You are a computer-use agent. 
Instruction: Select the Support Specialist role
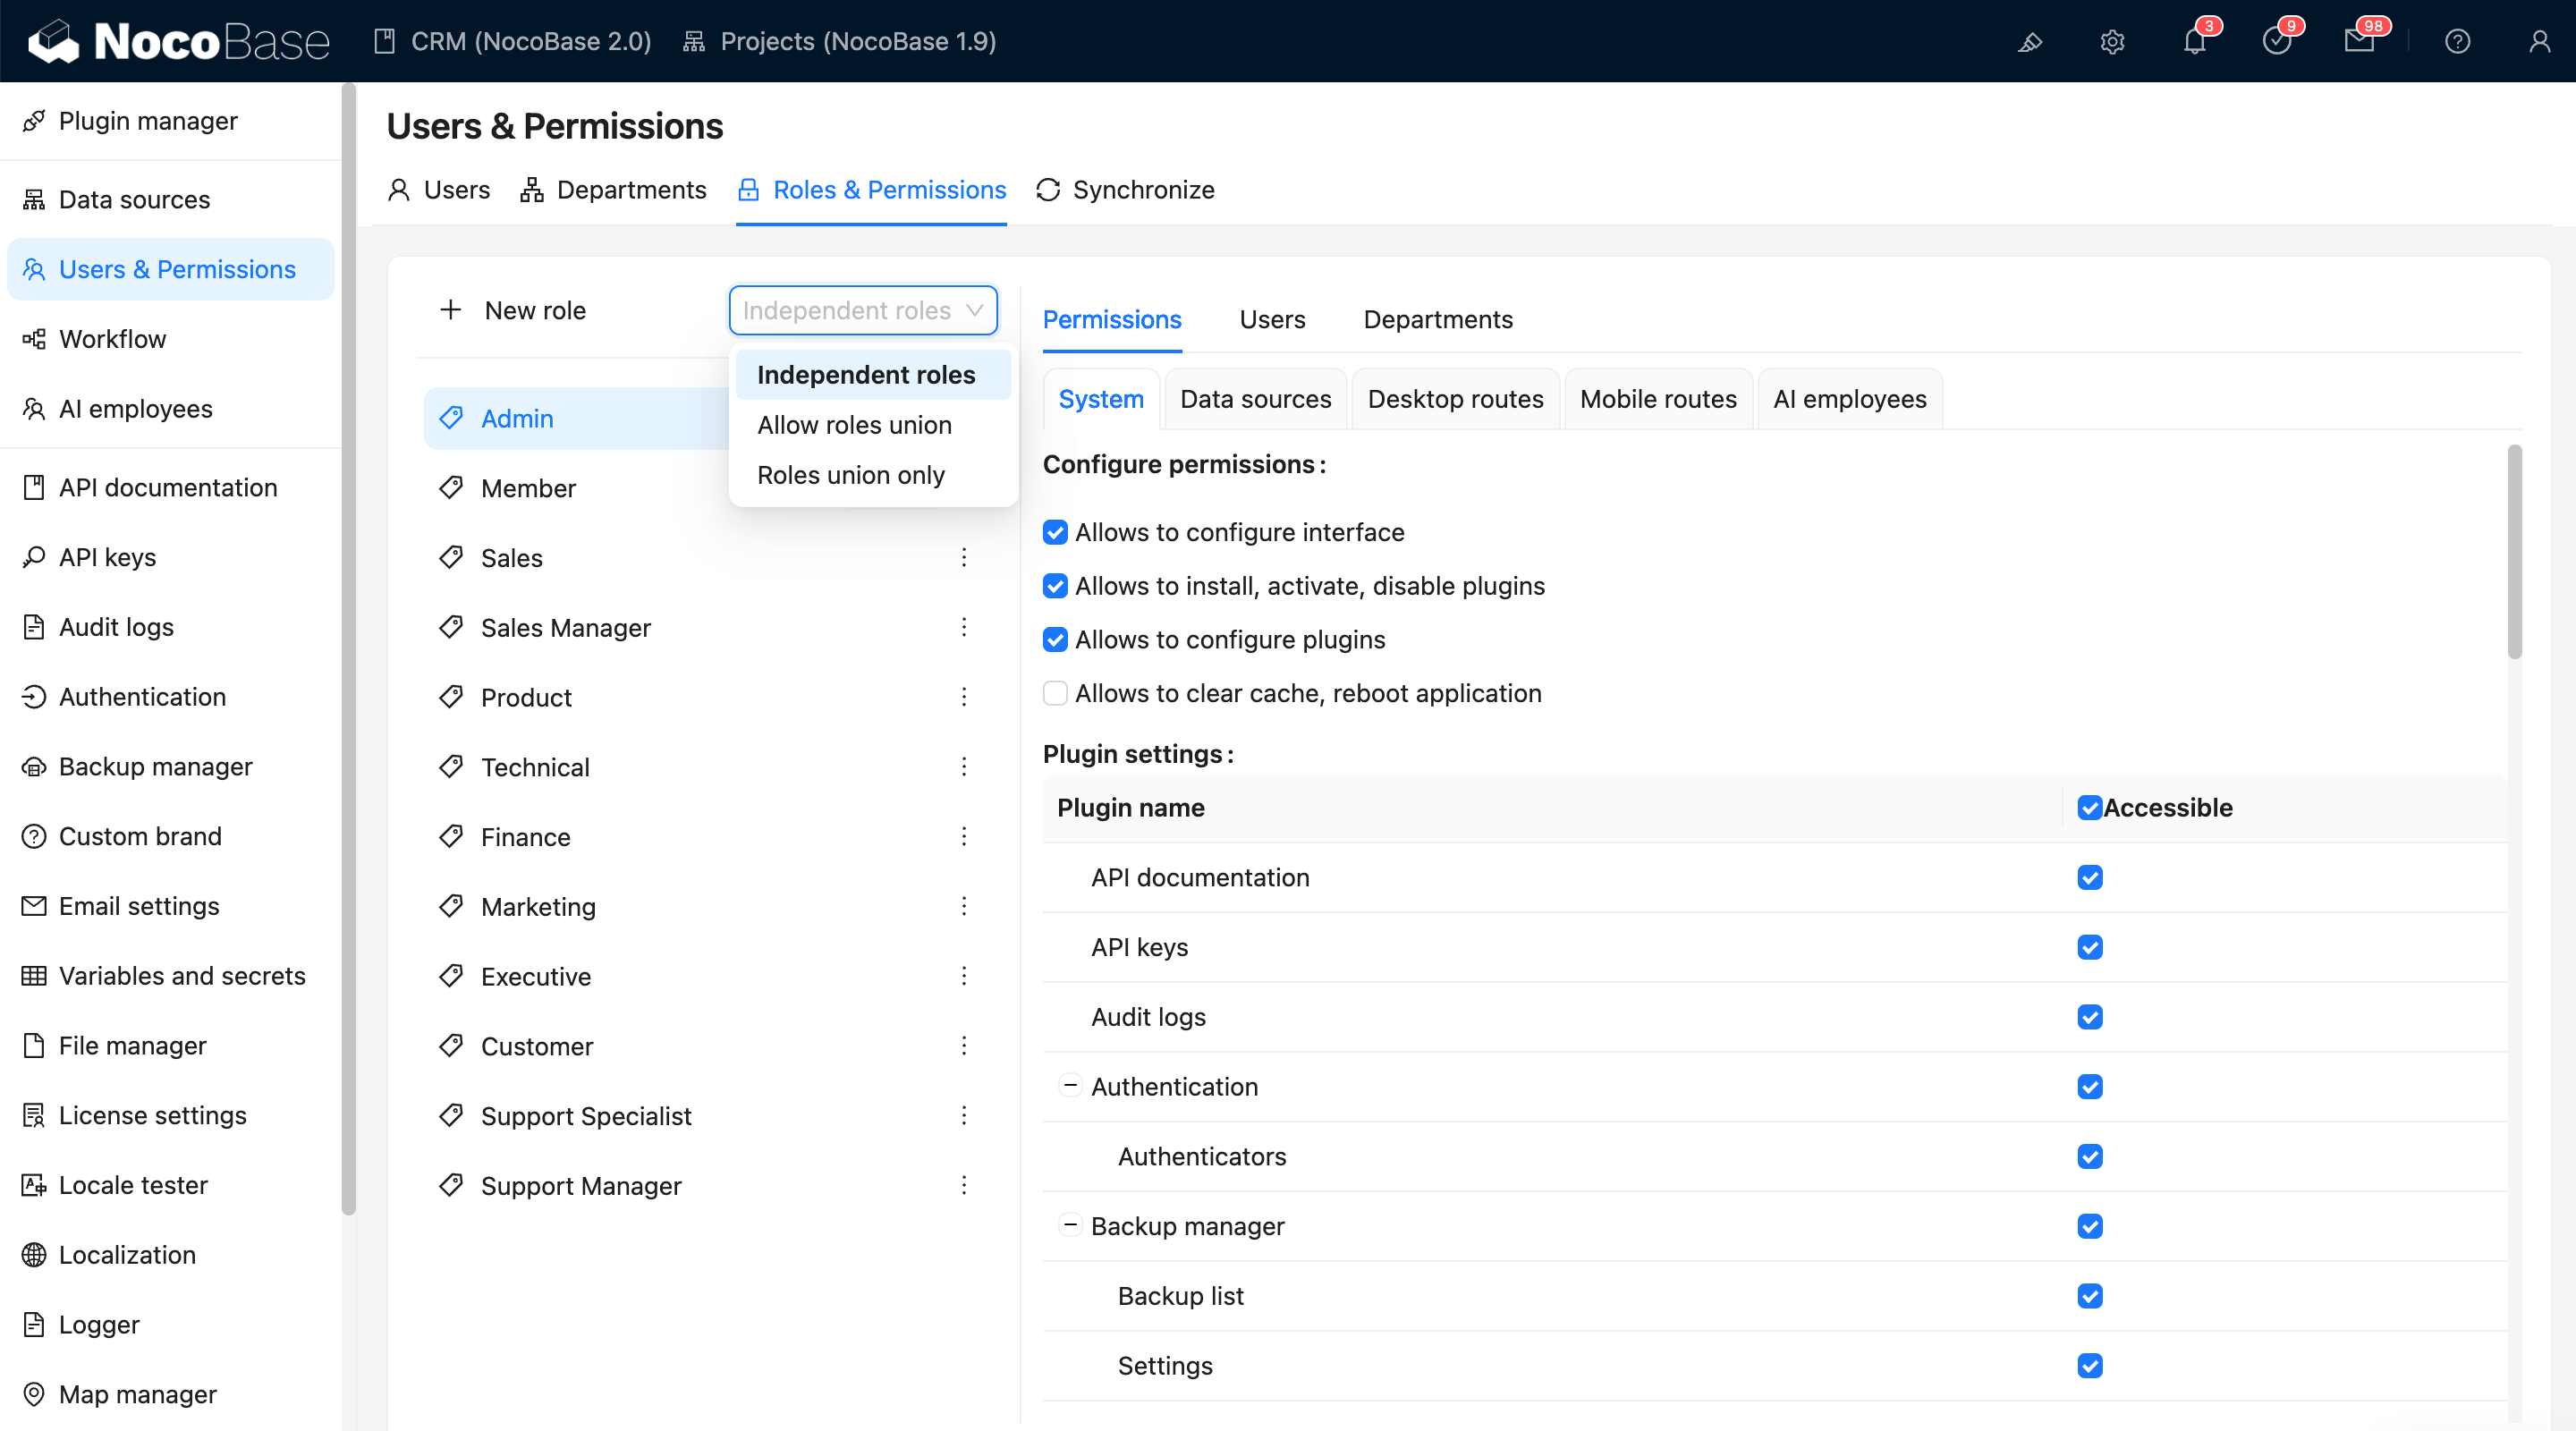pyautogui.click(x=586, y=1115)
